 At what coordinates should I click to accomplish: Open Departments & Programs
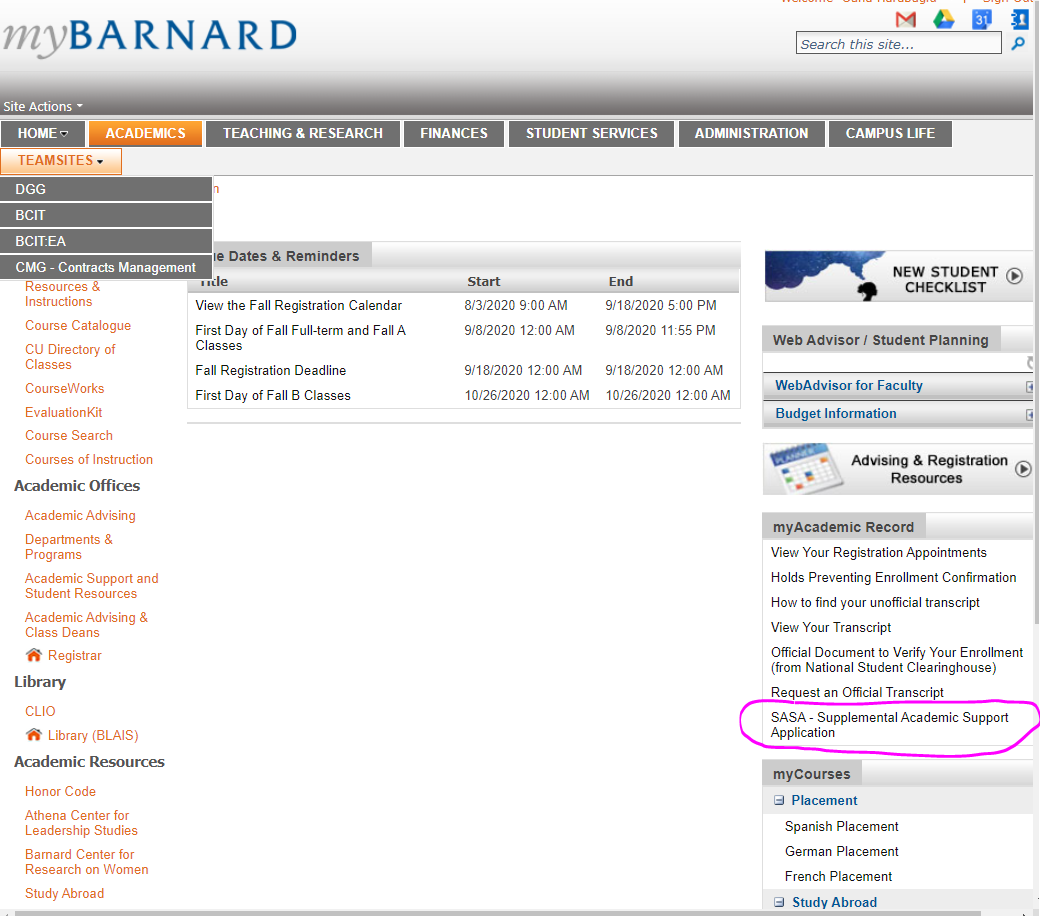[x=69, y=547]
